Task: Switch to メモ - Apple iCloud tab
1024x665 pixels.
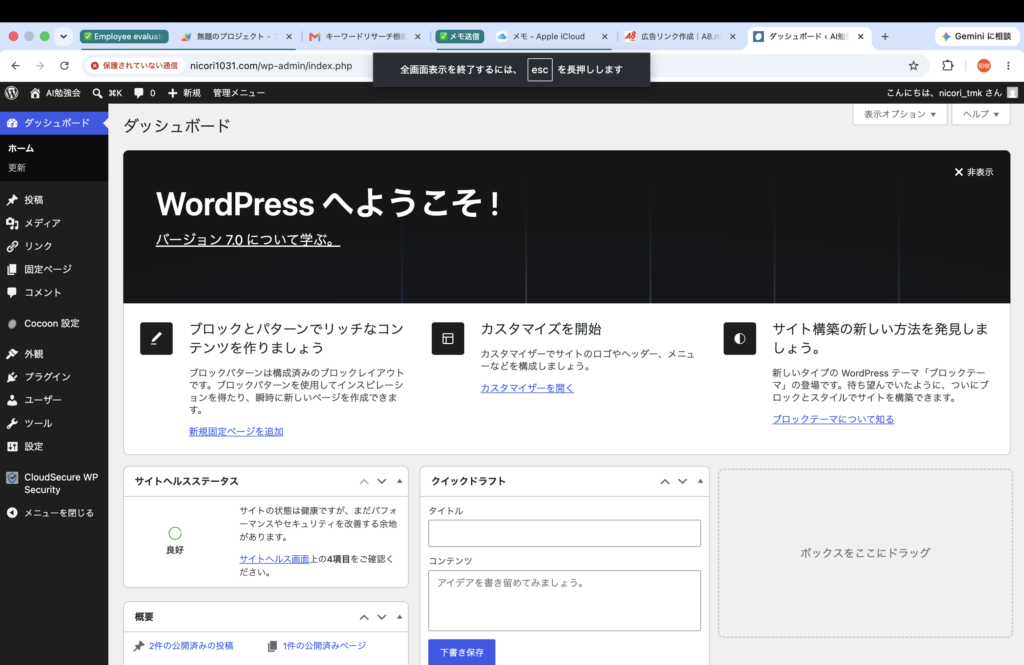Action: tap(553, 37)
